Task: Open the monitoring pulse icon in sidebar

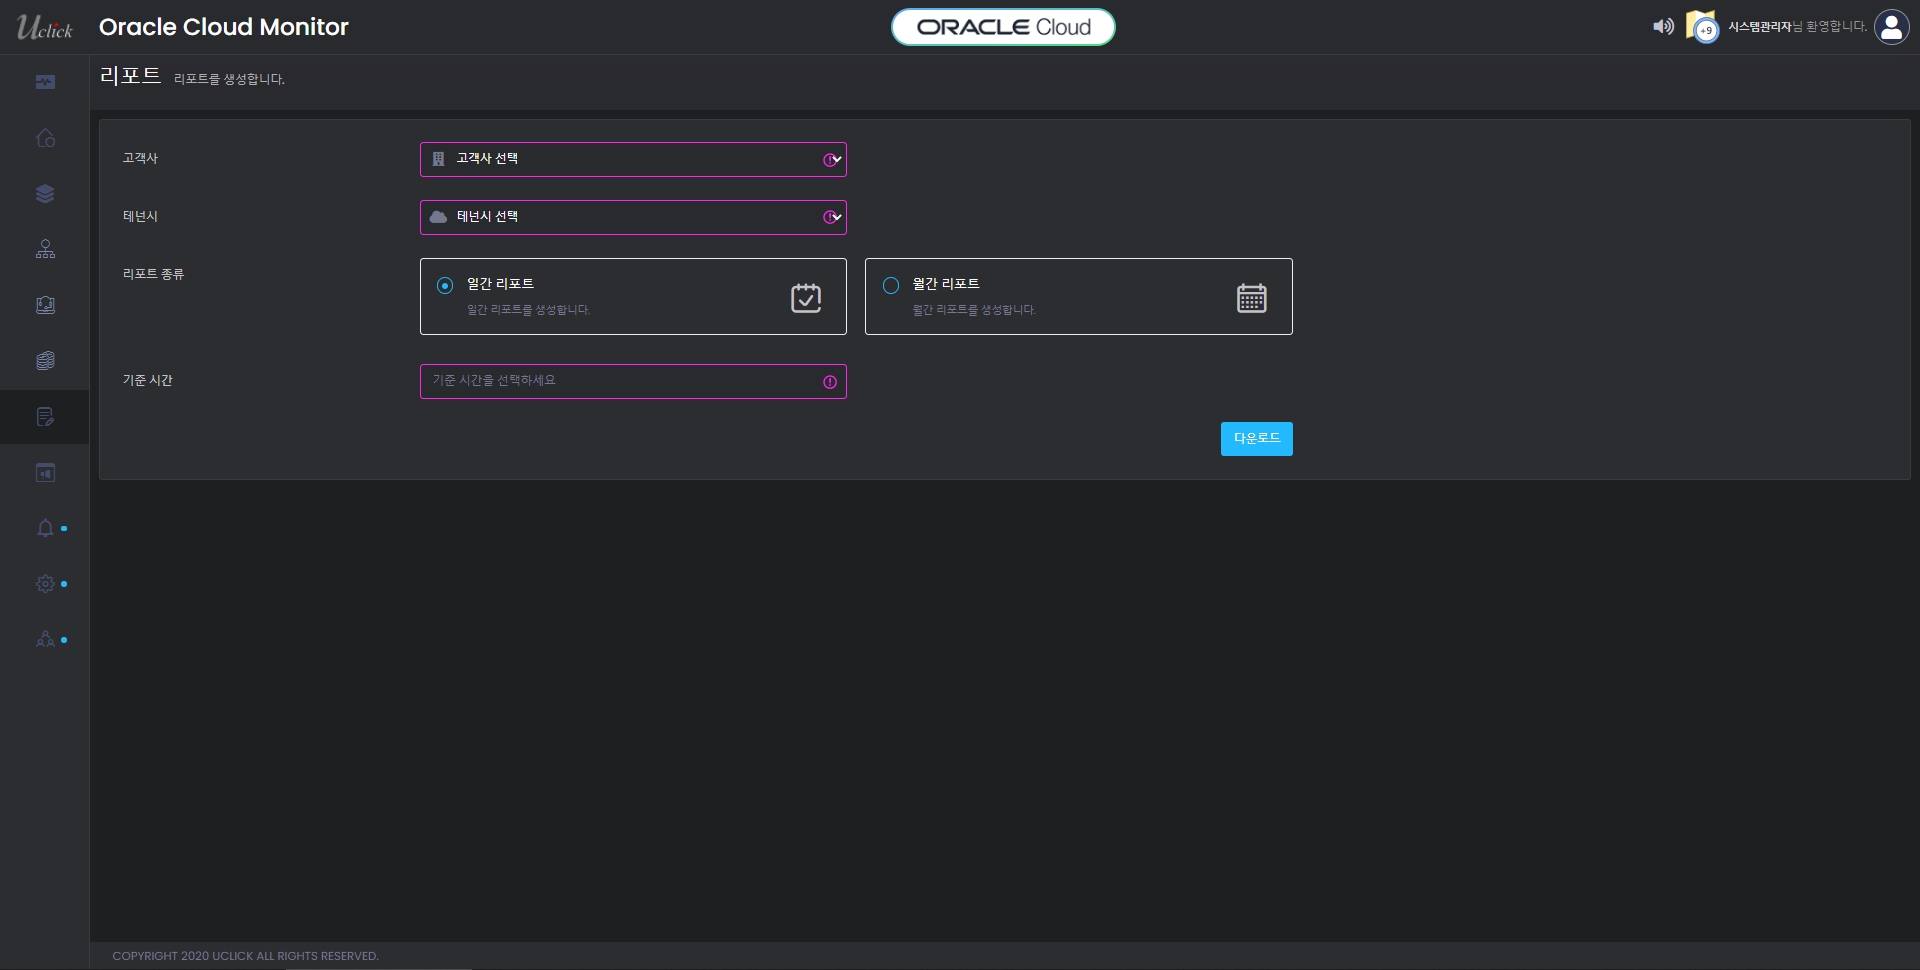Action: tap(45, 82)
